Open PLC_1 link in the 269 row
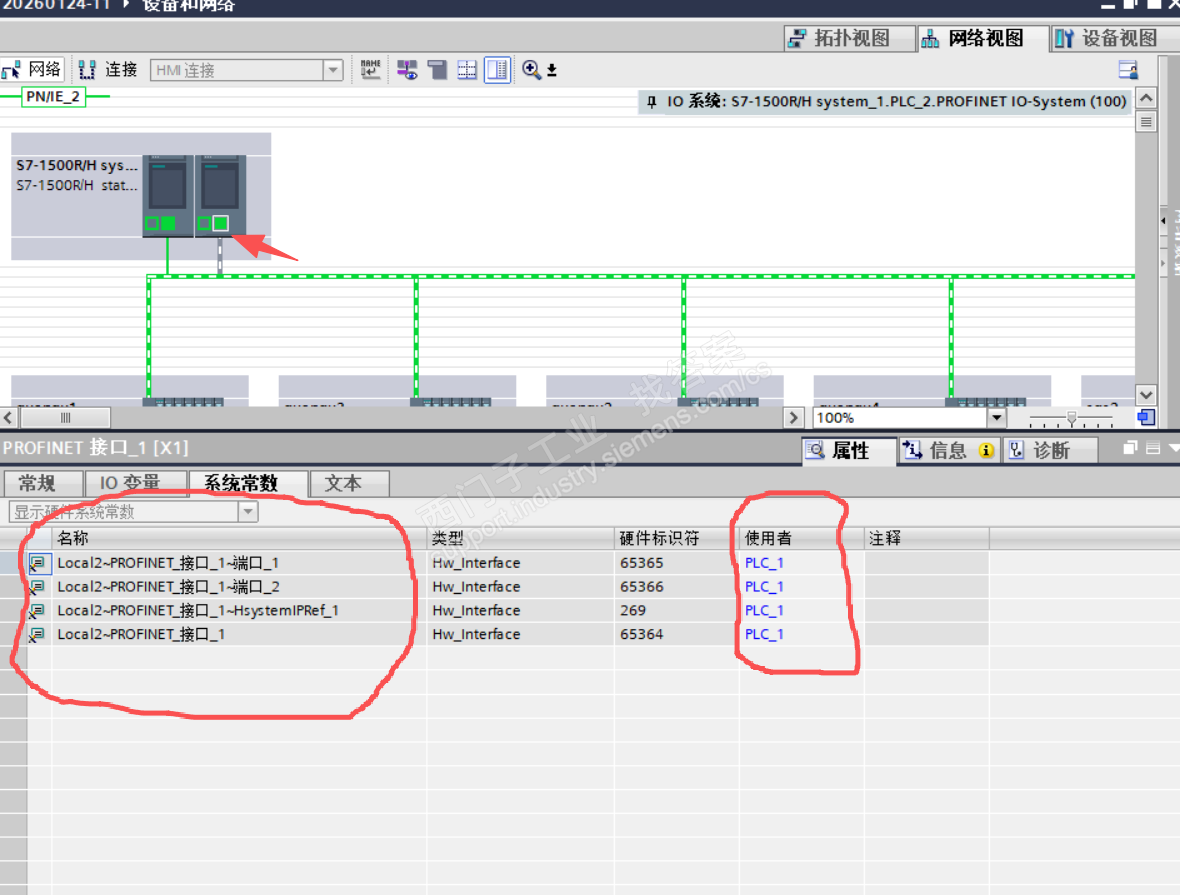The width and height of the screenshot is (1180, 895). (x=764, y=610)
